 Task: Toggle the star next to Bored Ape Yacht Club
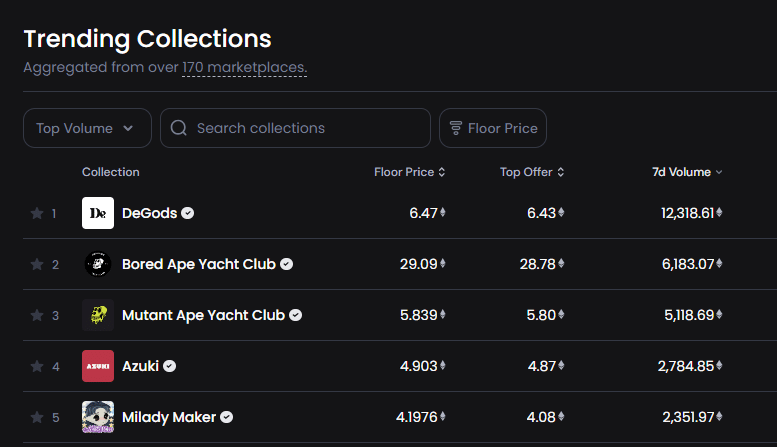pyautogui.click(x=37, y=265)
